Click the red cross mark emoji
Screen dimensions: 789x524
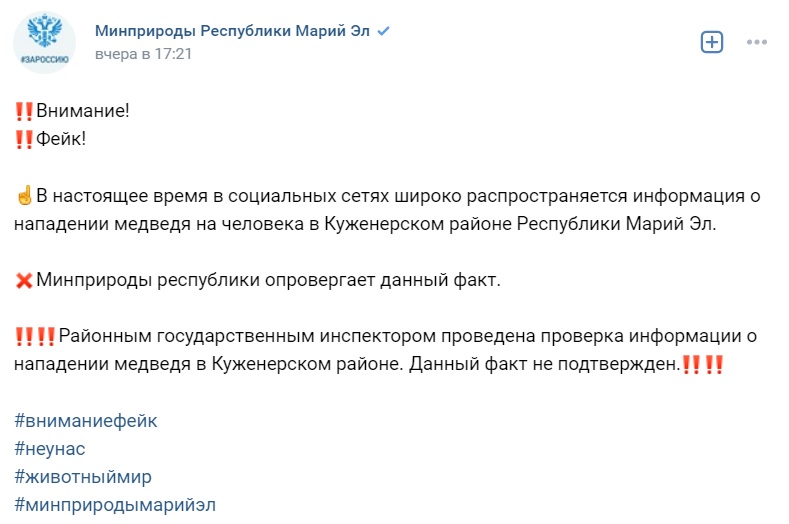(x=24, y=280)
